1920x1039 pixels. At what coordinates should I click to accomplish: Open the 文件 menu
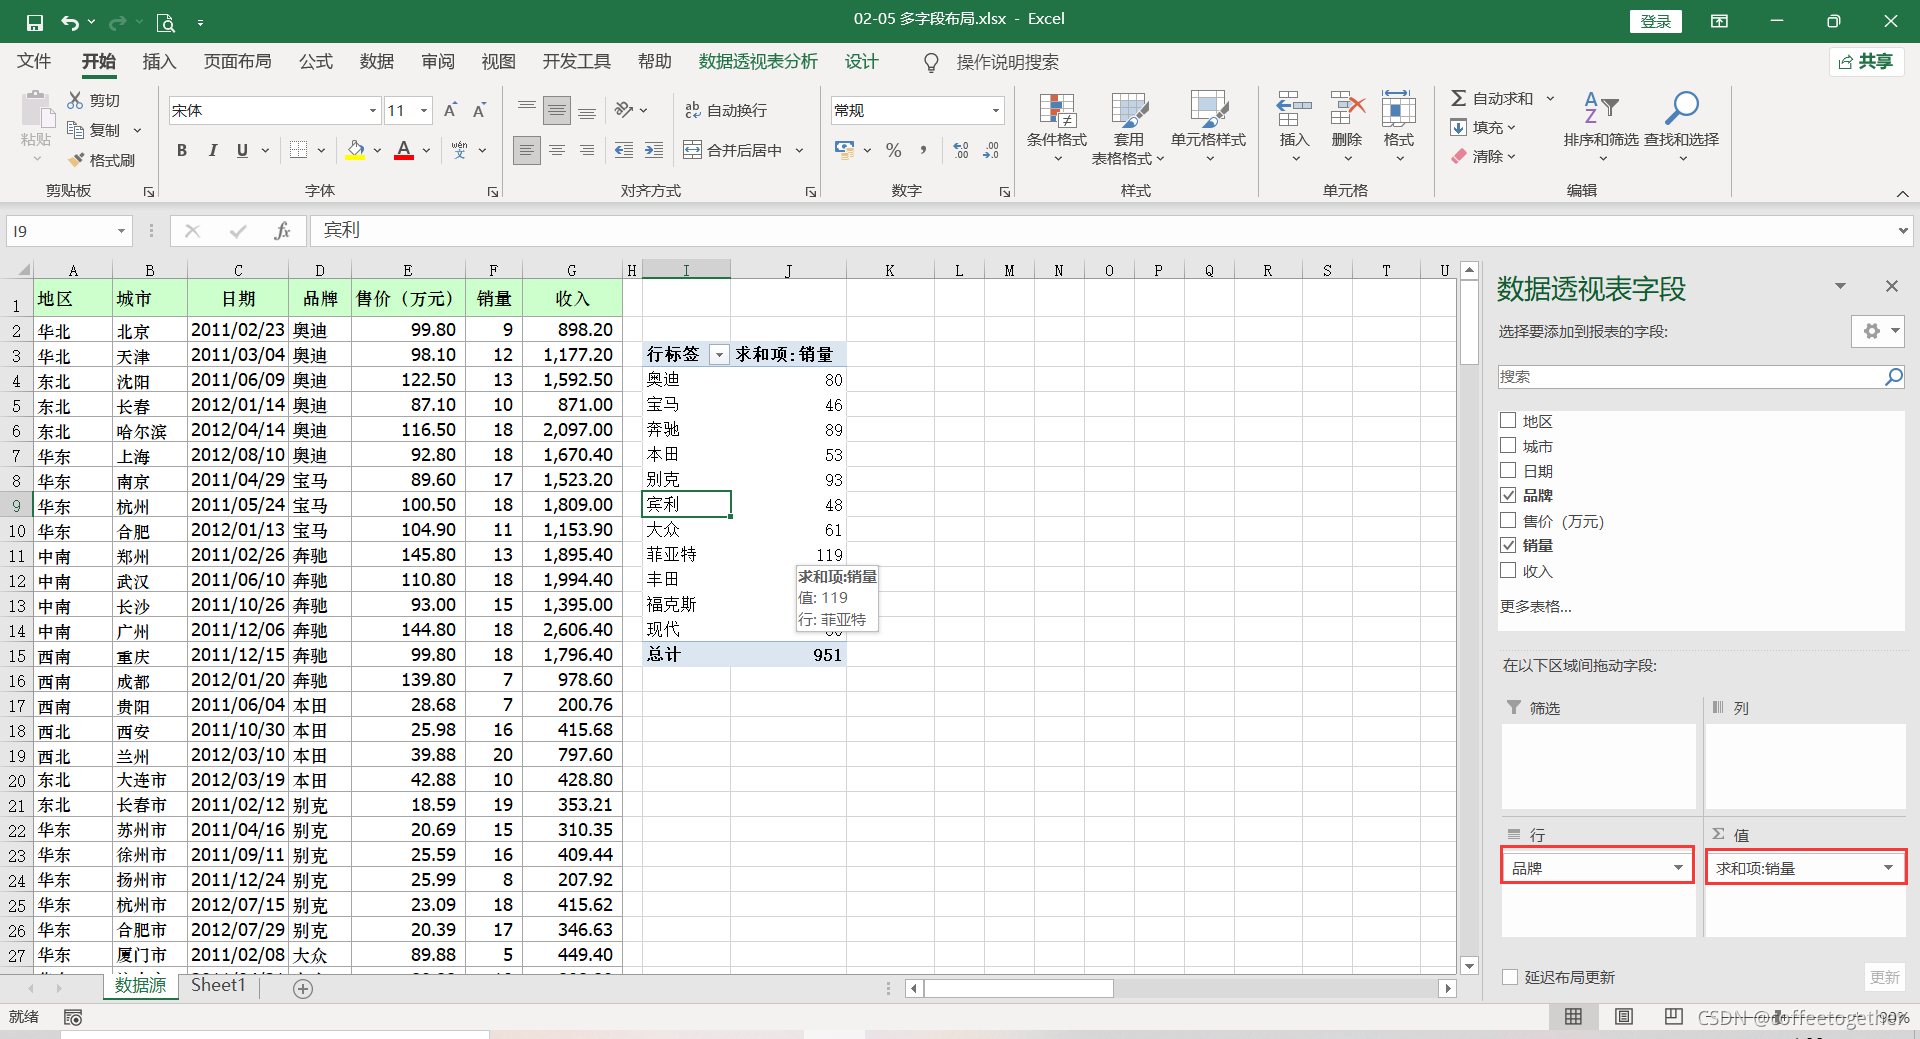[34, 62]
